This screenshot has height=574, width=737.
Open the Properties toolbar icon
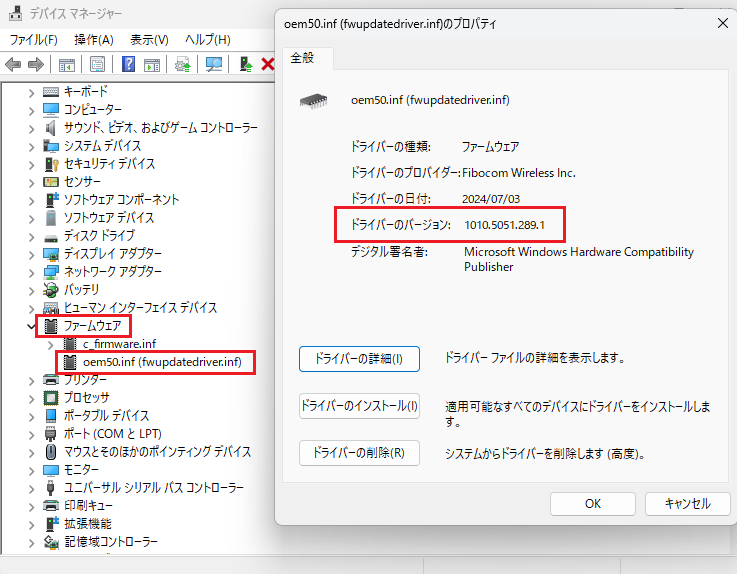[97, 64]
